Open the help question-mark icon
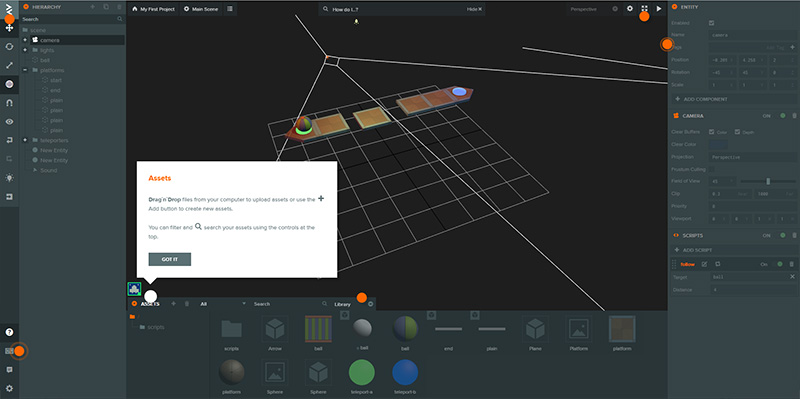 pyautogui.click(x=9, y=332)
